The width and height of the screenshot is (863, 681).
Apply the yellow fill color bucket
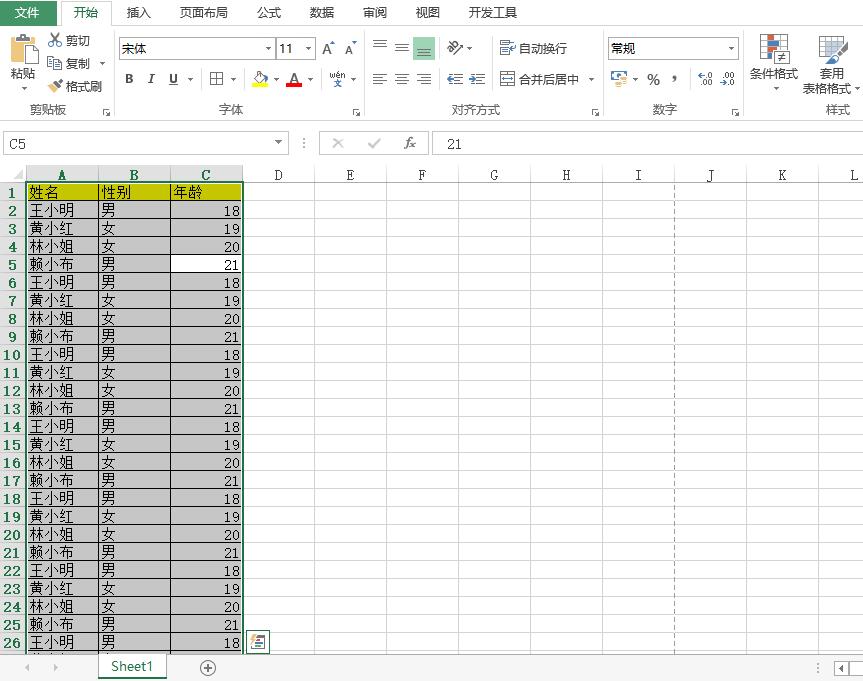tap(260, 79)
